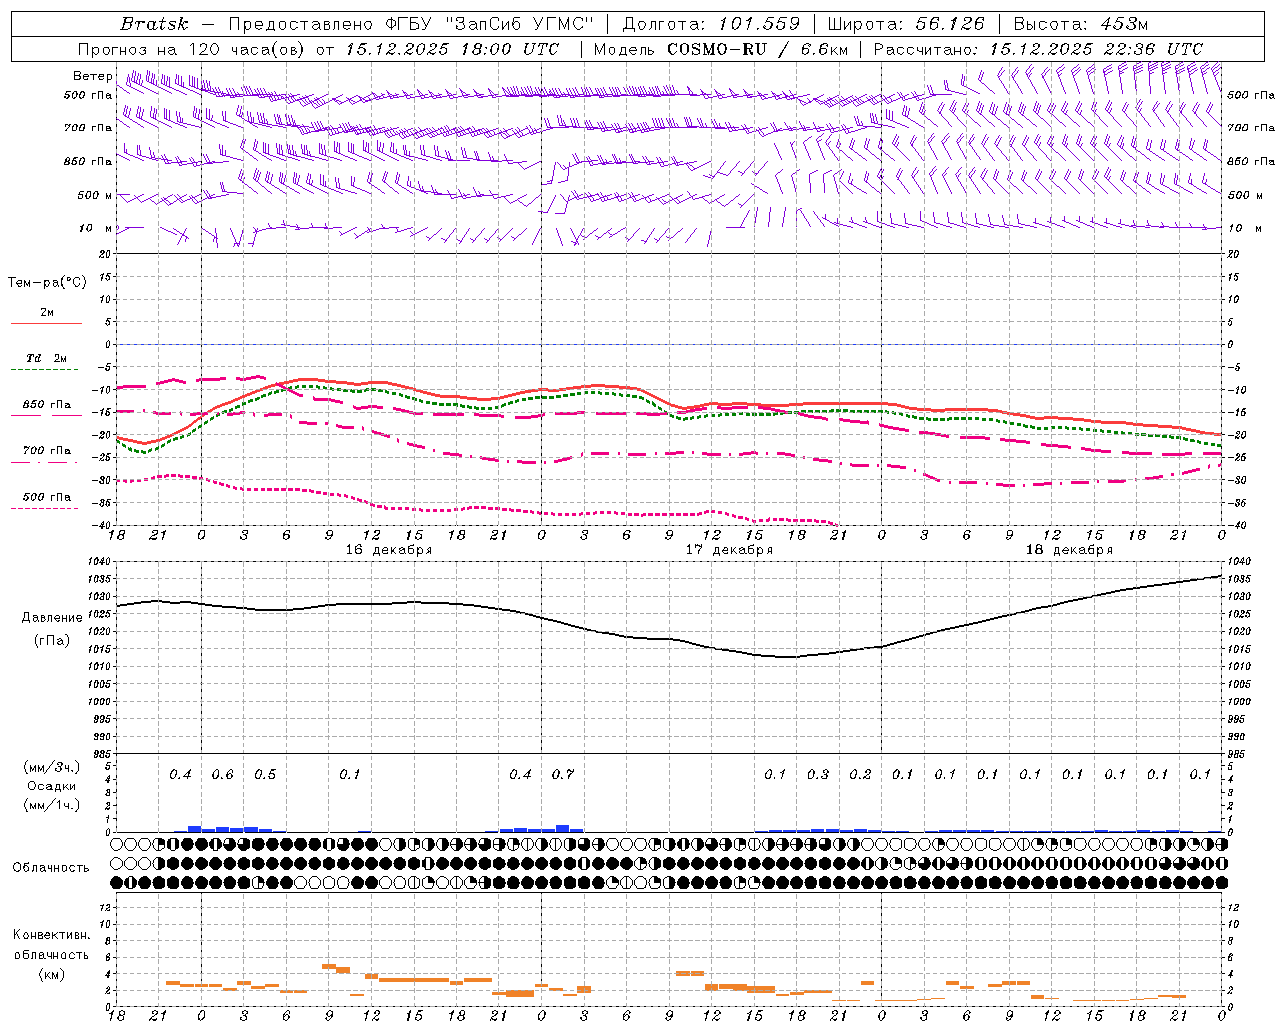This screenshot has width=1280, height=1024.
Task: Click the 0.2 precipitation value
Action: tap(860, 775)
